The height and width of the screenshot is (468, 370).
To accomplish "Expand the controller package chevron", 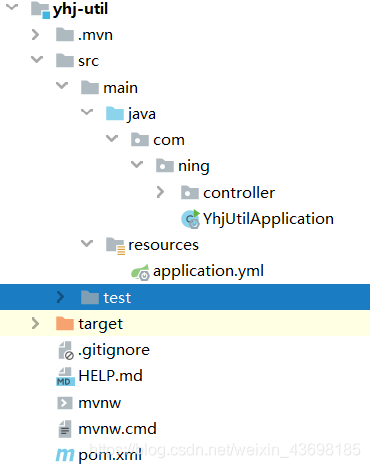I will click(x=160, y=192).
